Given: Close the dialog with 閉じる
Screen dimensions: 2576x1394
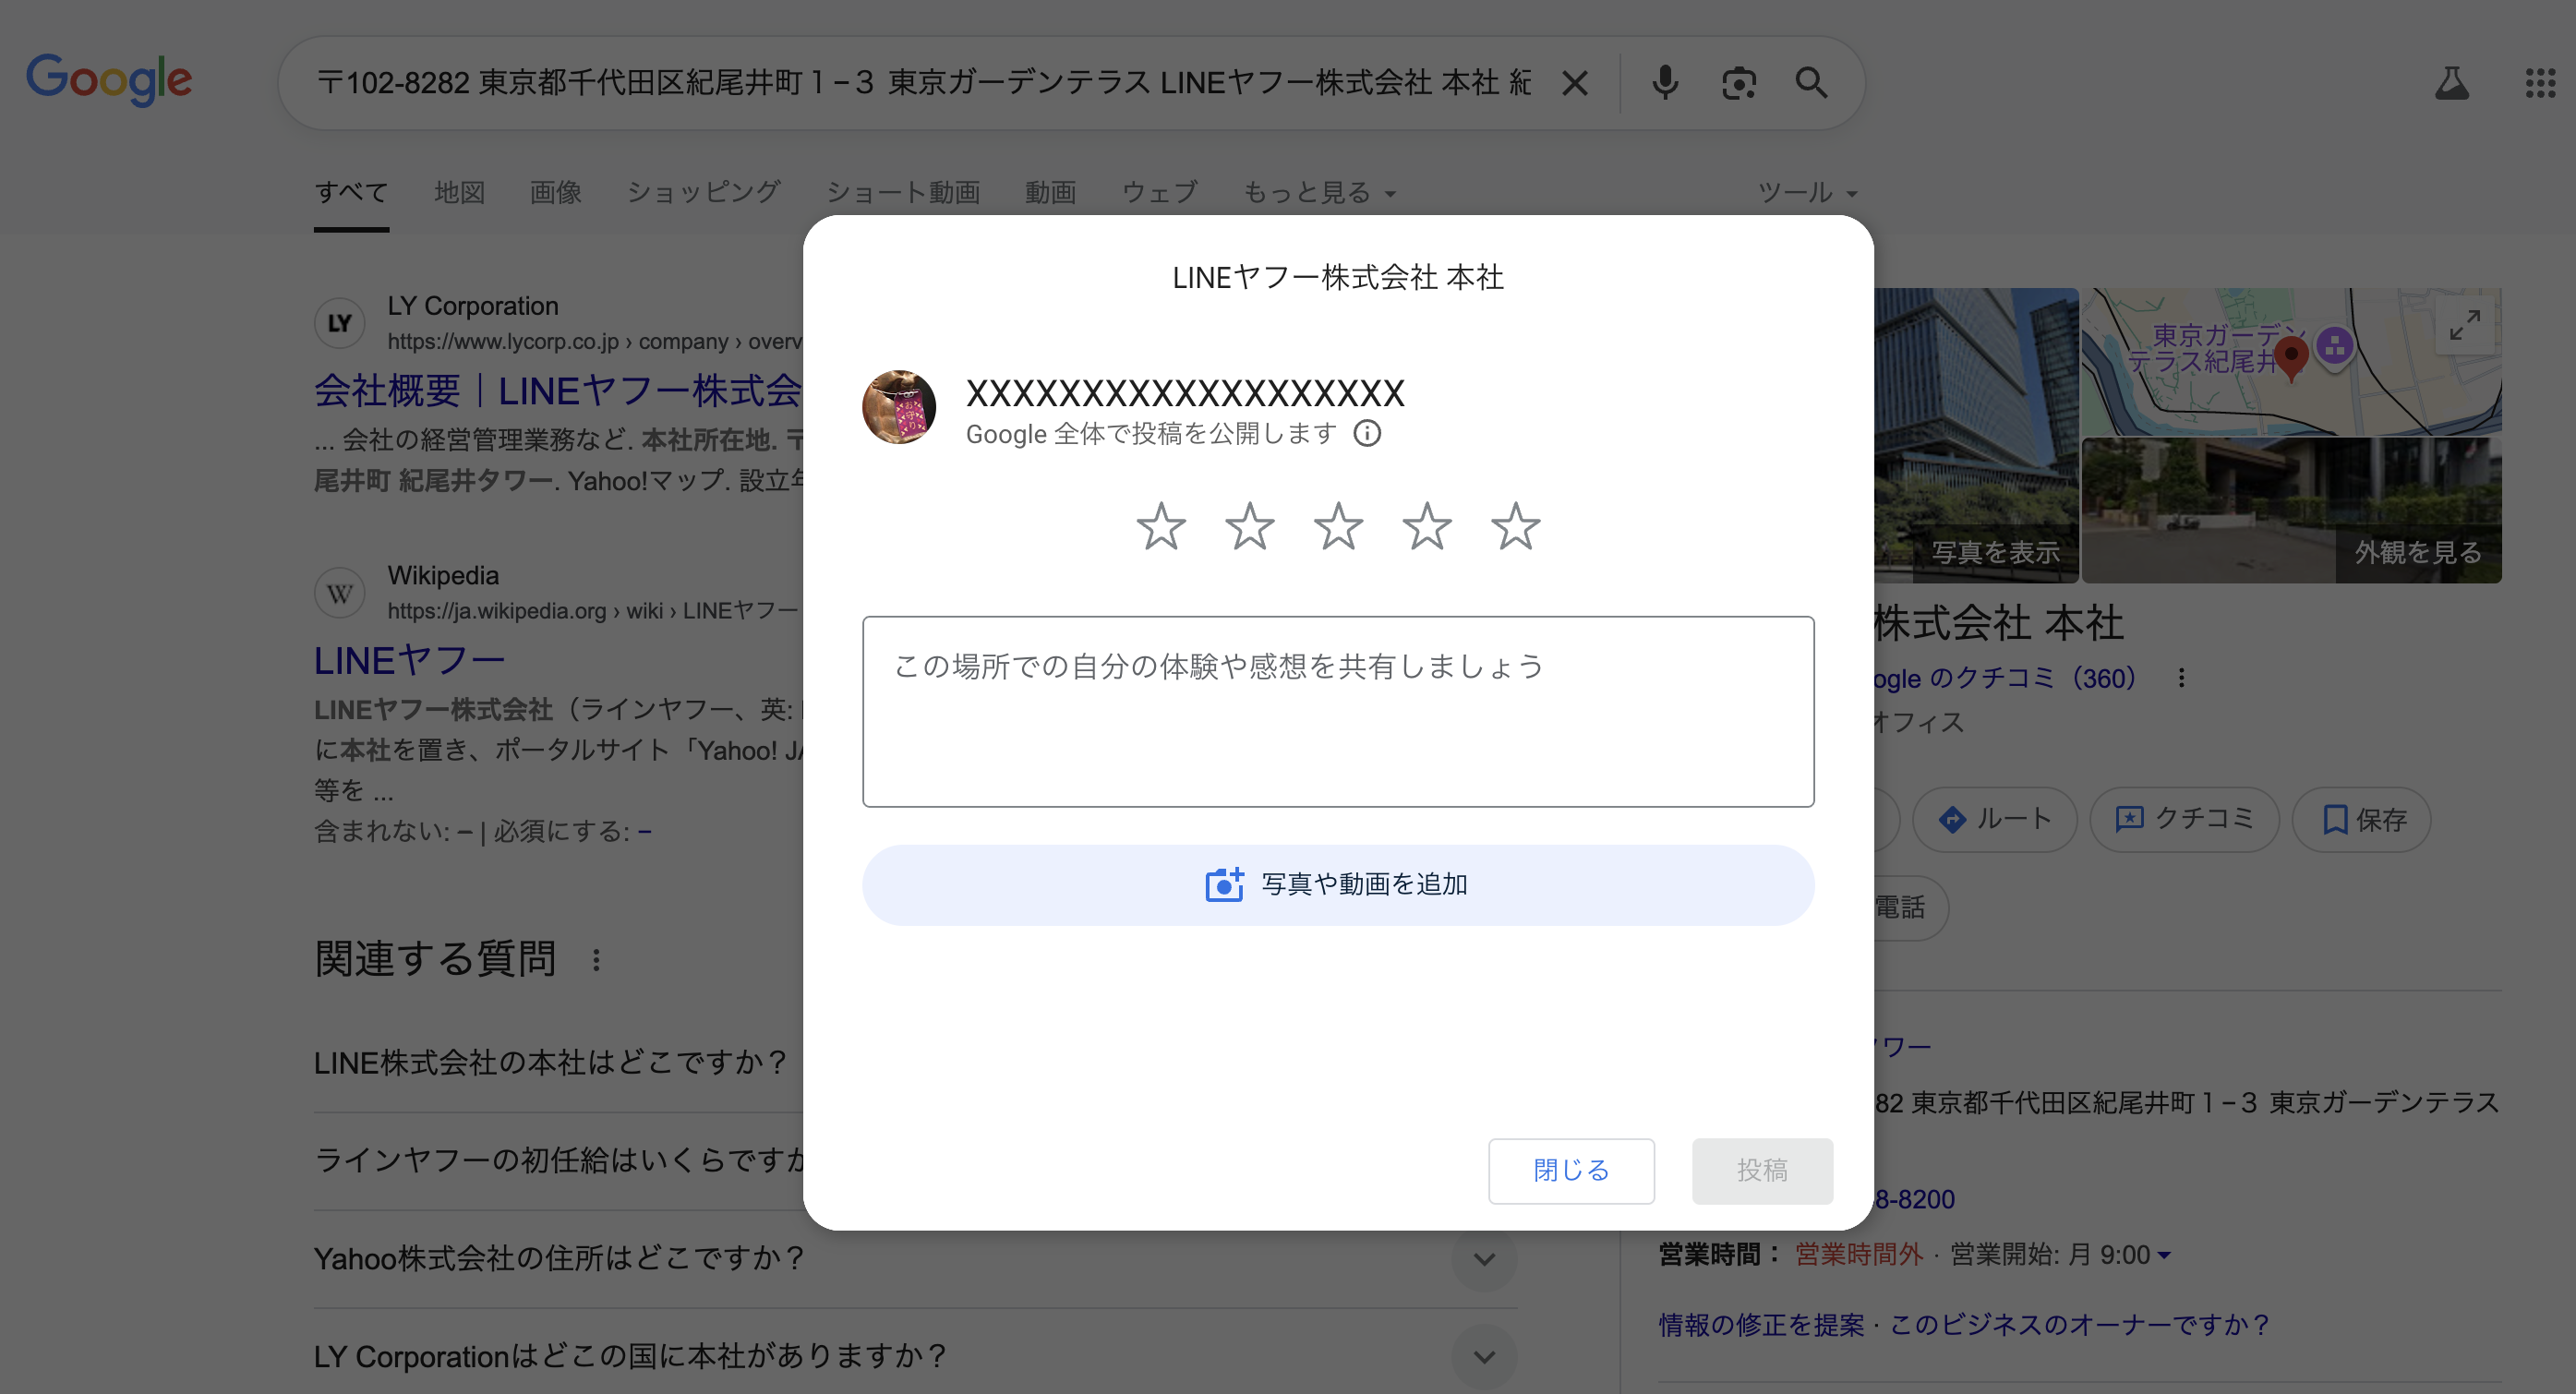Looking at the screenshot, I should (1571, 1171).
